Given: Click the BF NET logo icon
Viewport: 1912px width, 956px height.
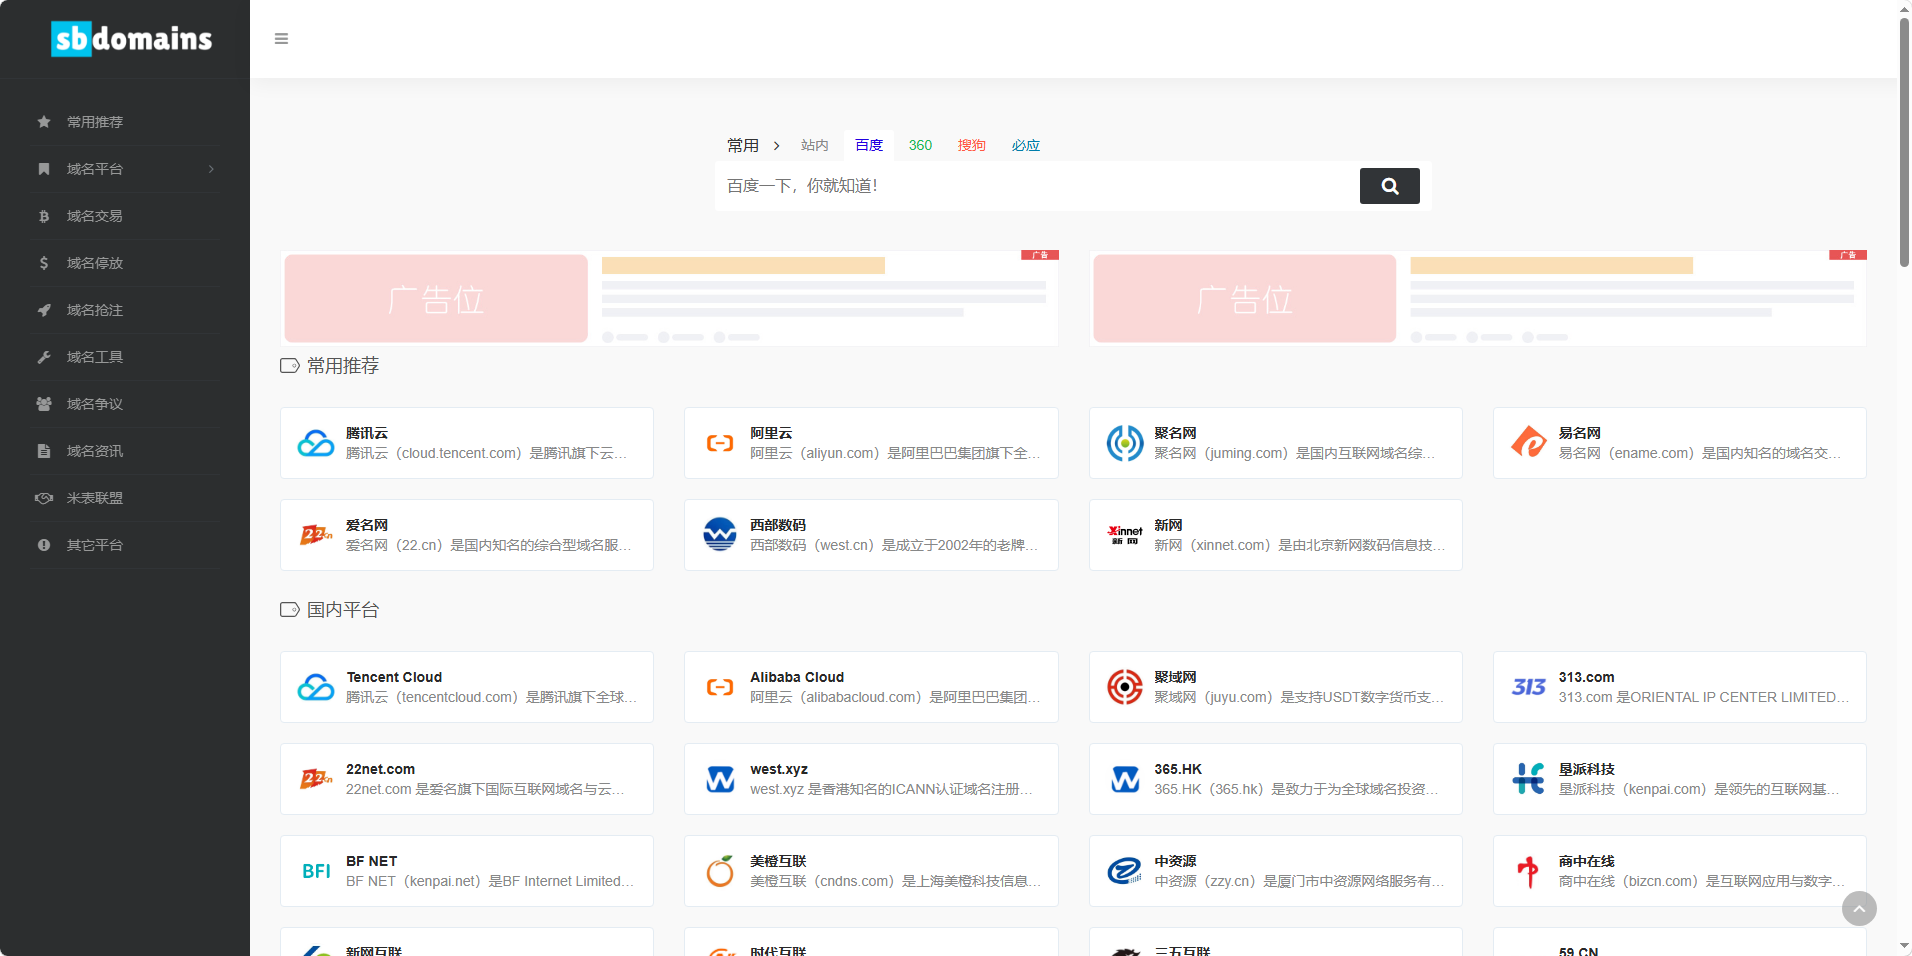Looking at the screenshot, I should click(x=316, y=871).
